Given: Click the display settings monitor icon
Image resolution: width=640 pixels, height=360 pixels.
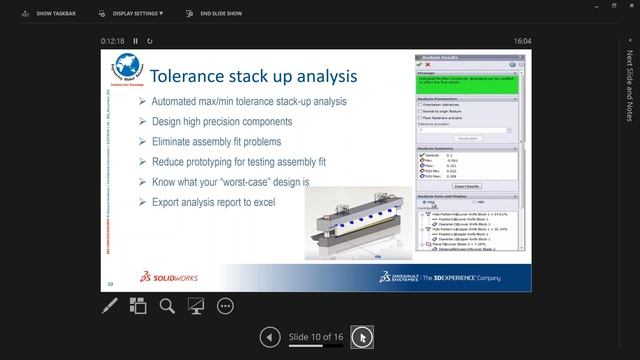Looking at the screenshot, I should pyautogui.click(x=102, y=13).
